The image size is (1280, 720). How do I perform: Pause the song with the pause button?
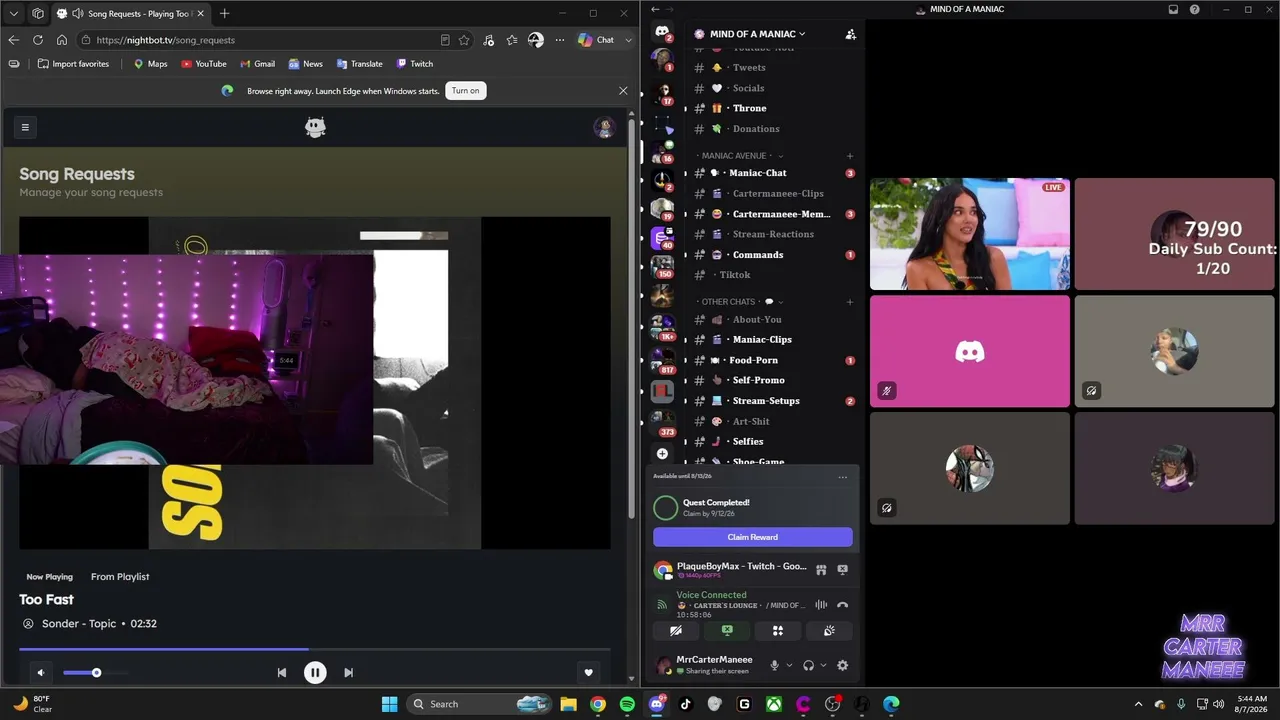pos(315,672)
